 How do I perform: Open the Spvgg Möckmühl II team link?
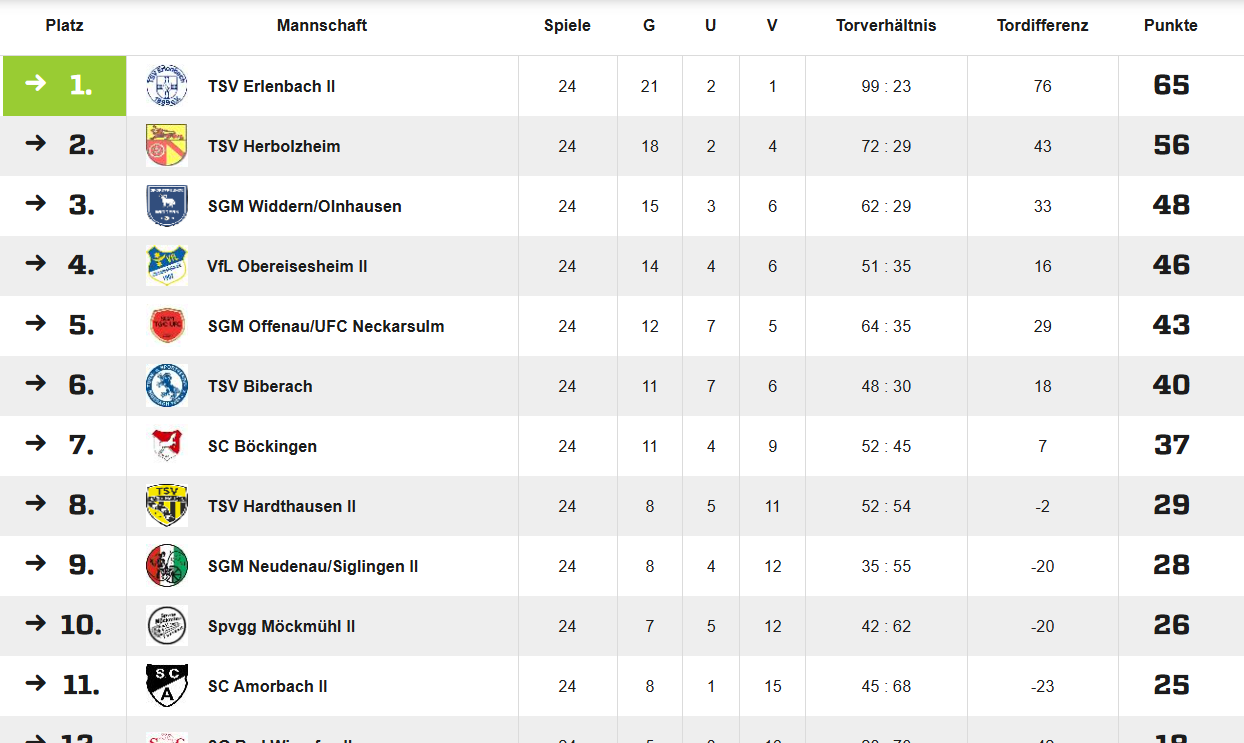[281, 626]
